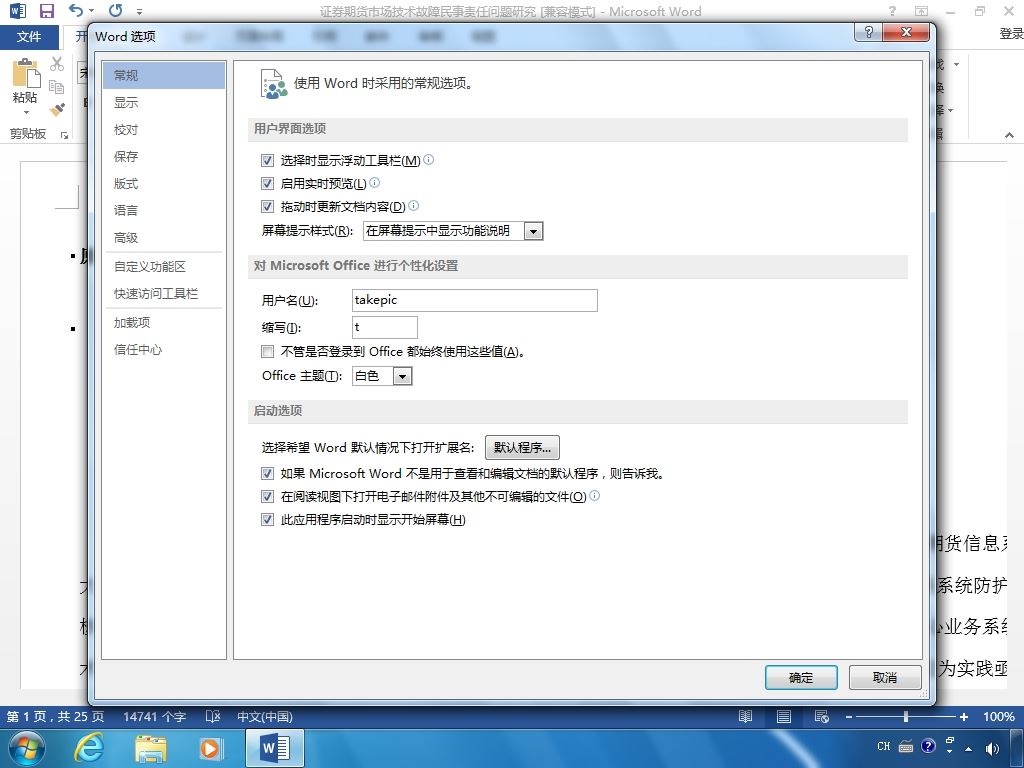Click the Copy icon in clipboard group
This screenshot has width=1024, height=768.
57,86
